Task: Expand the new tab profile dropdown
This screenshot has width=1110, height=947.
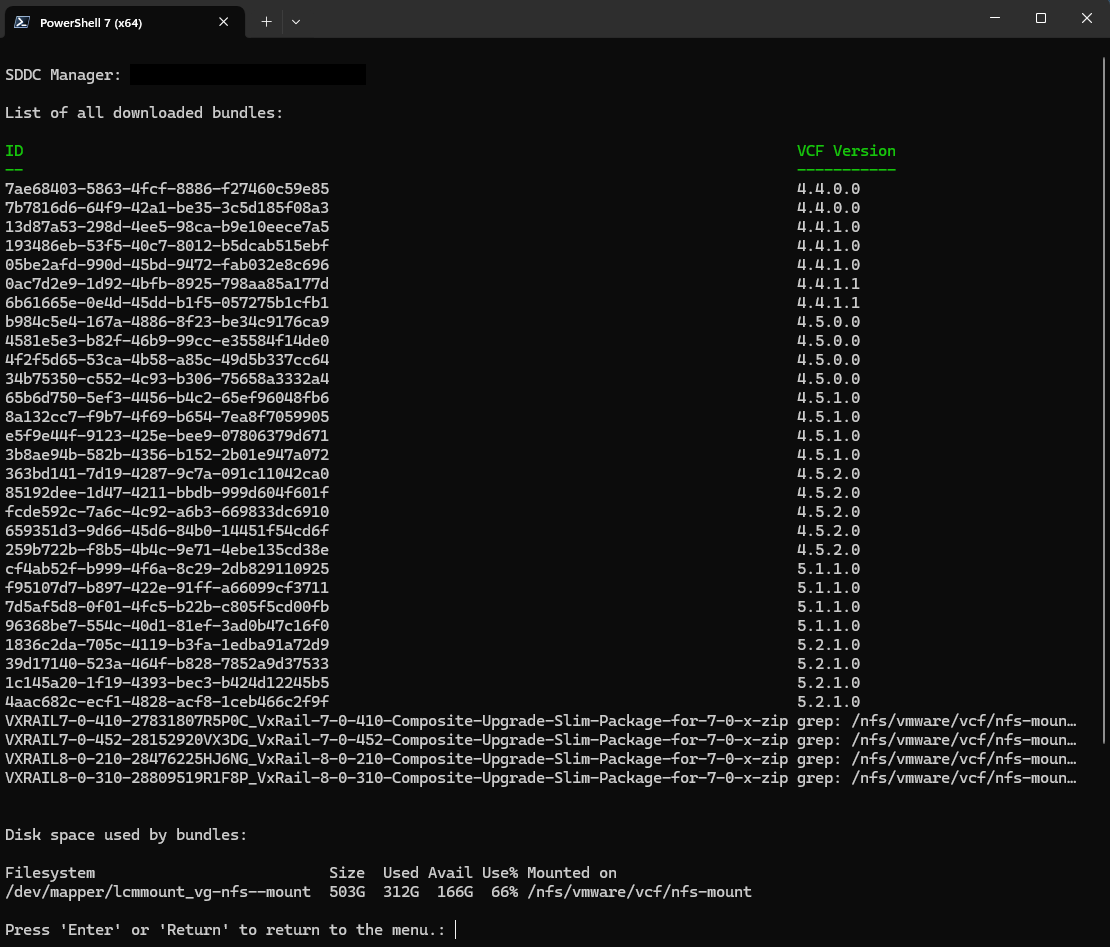Action: pos(296,22)
